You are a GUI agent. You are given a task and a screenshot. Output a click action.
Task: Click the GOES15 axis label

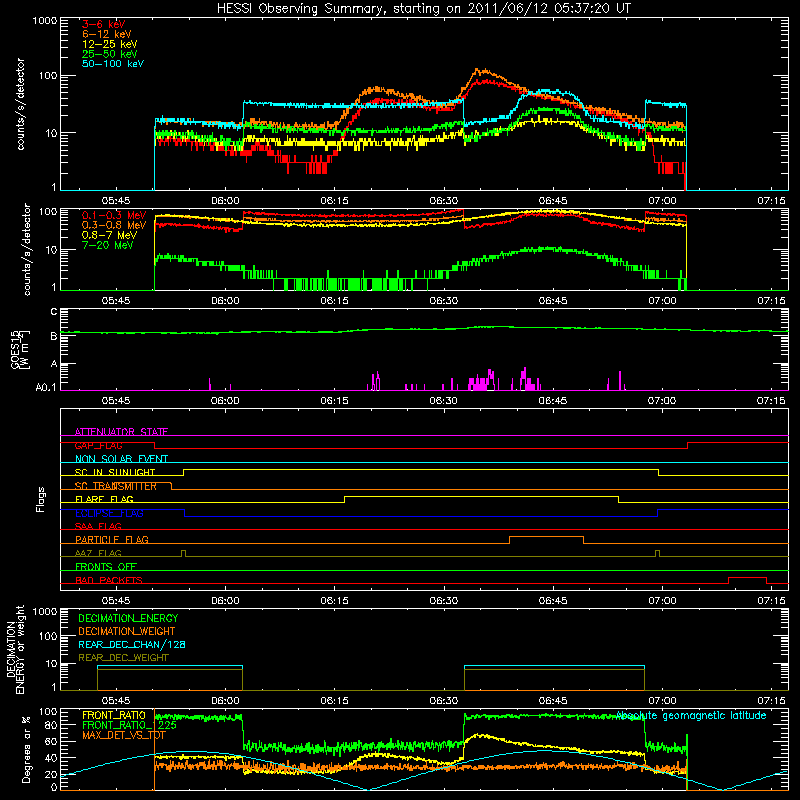[20, 349]
